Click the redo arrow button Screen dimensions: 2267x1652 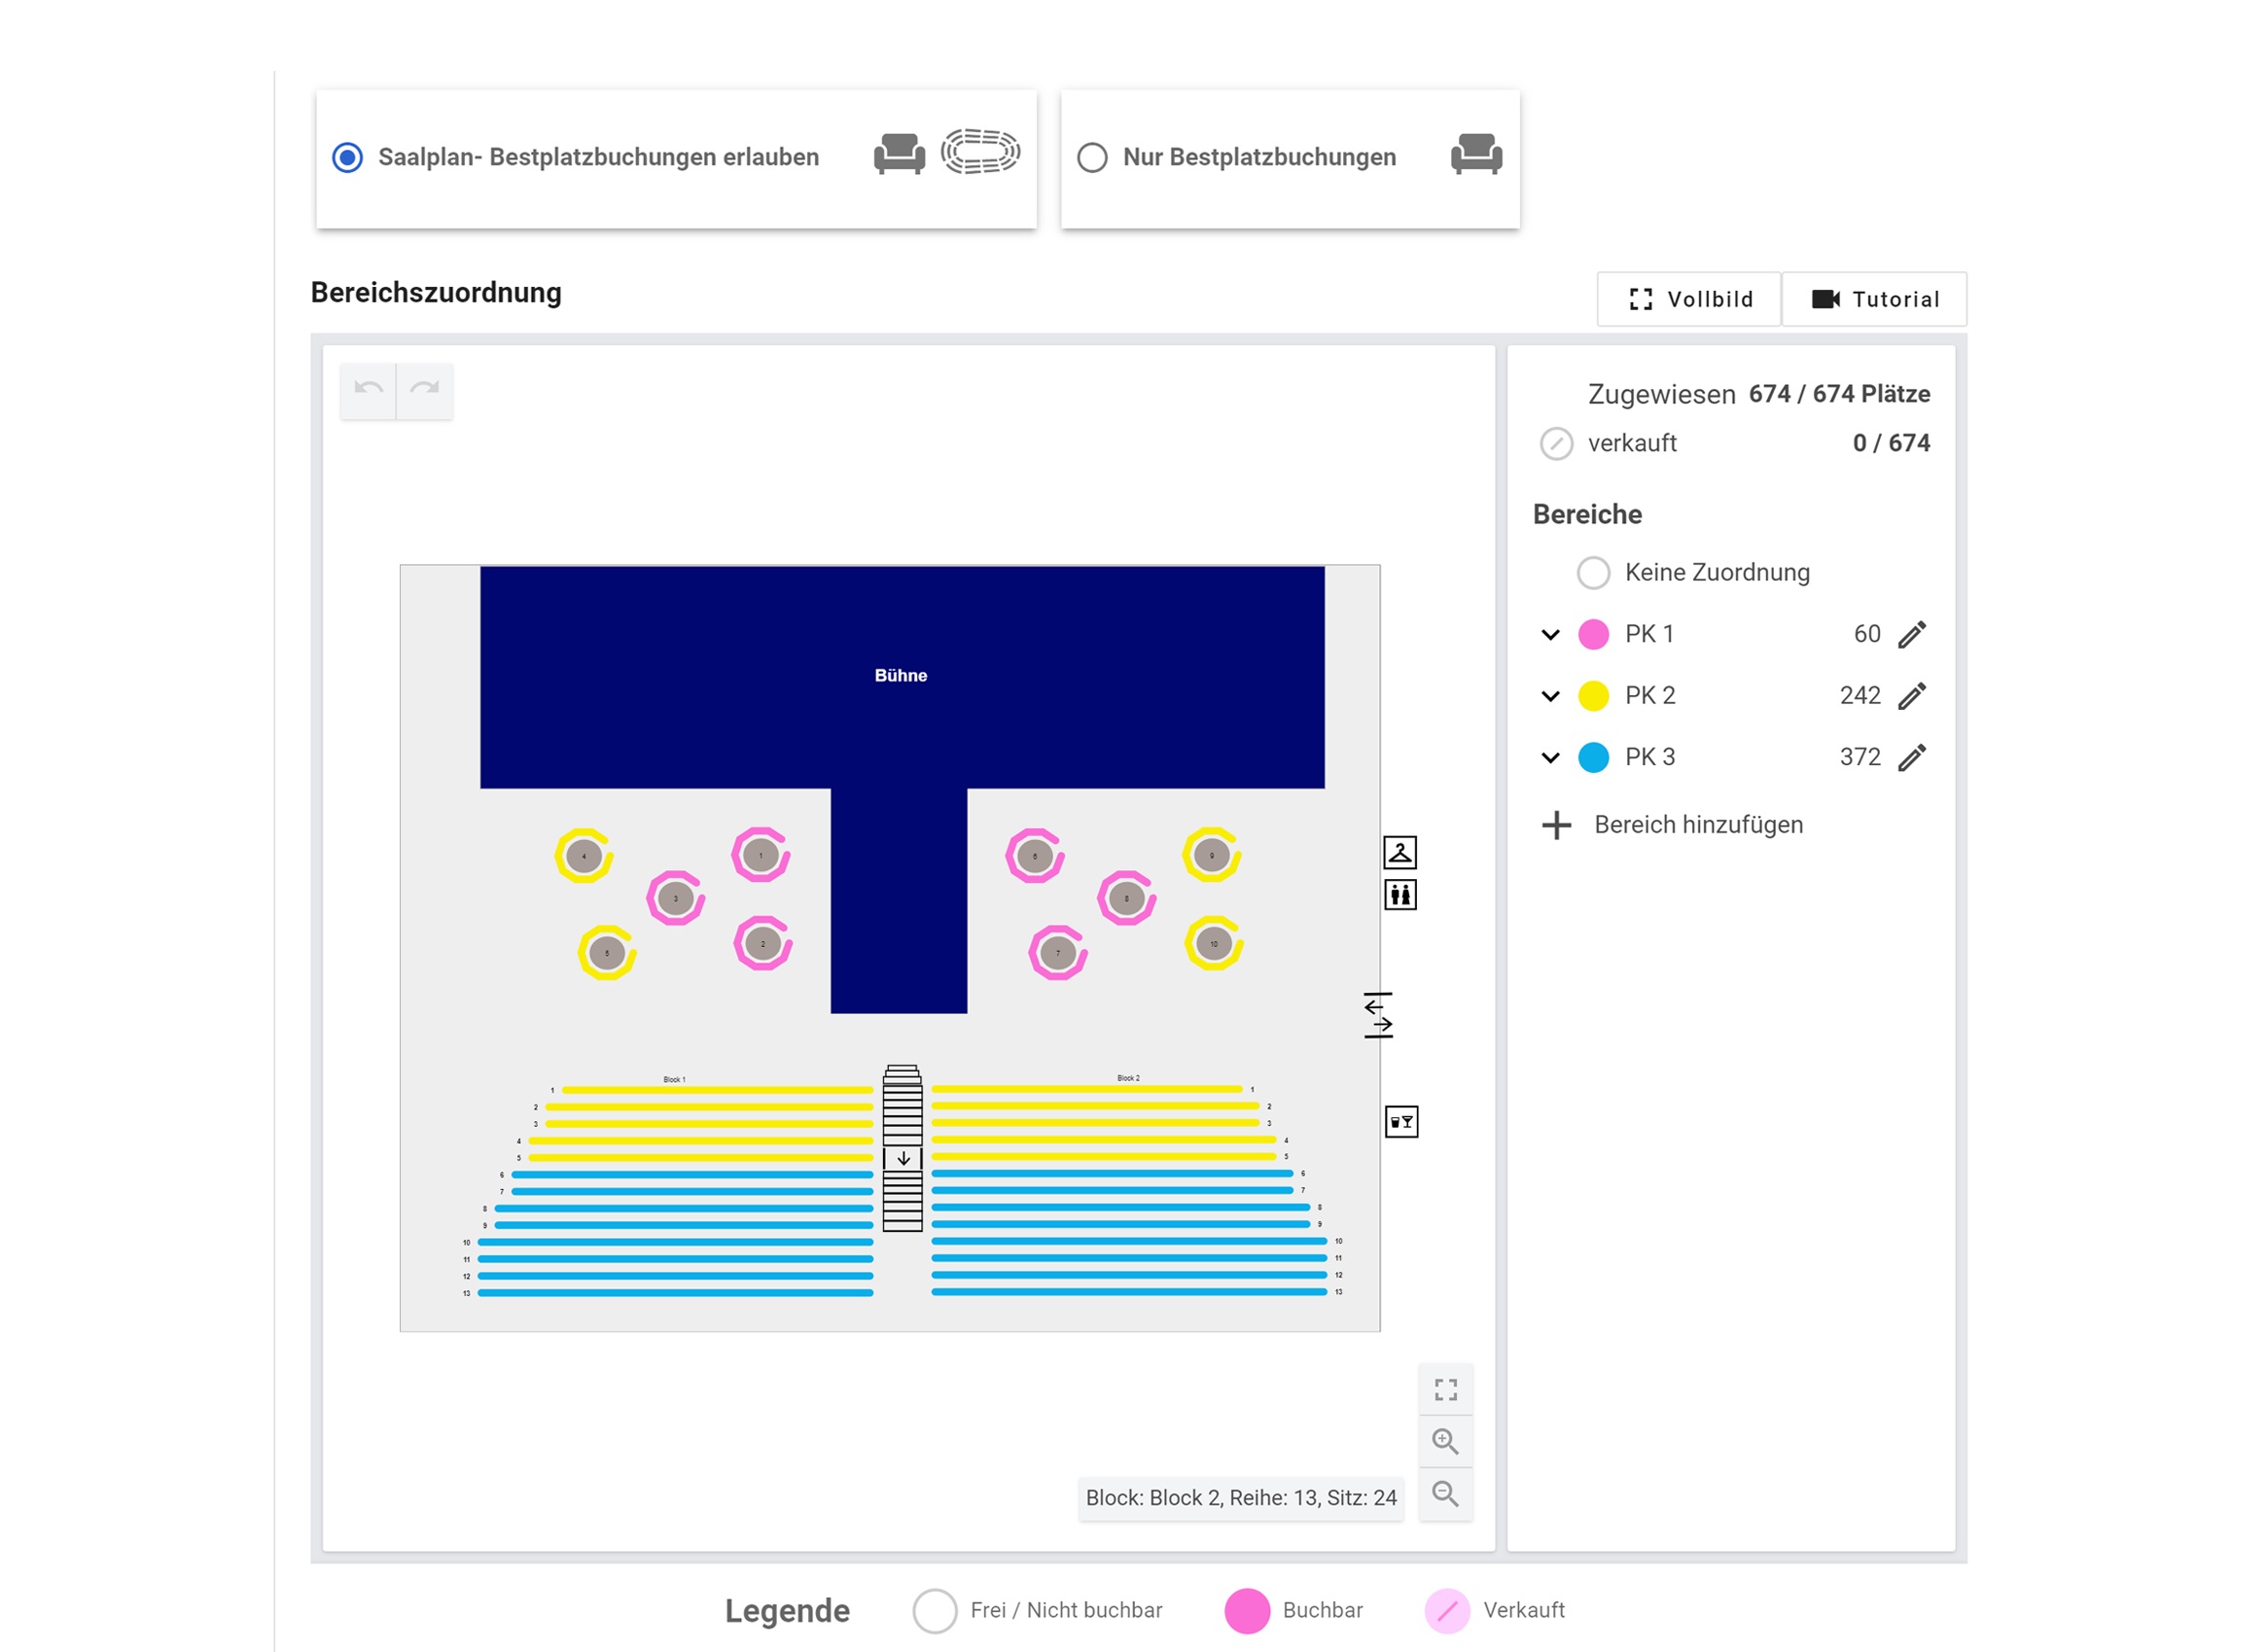[x=425, y=389]
